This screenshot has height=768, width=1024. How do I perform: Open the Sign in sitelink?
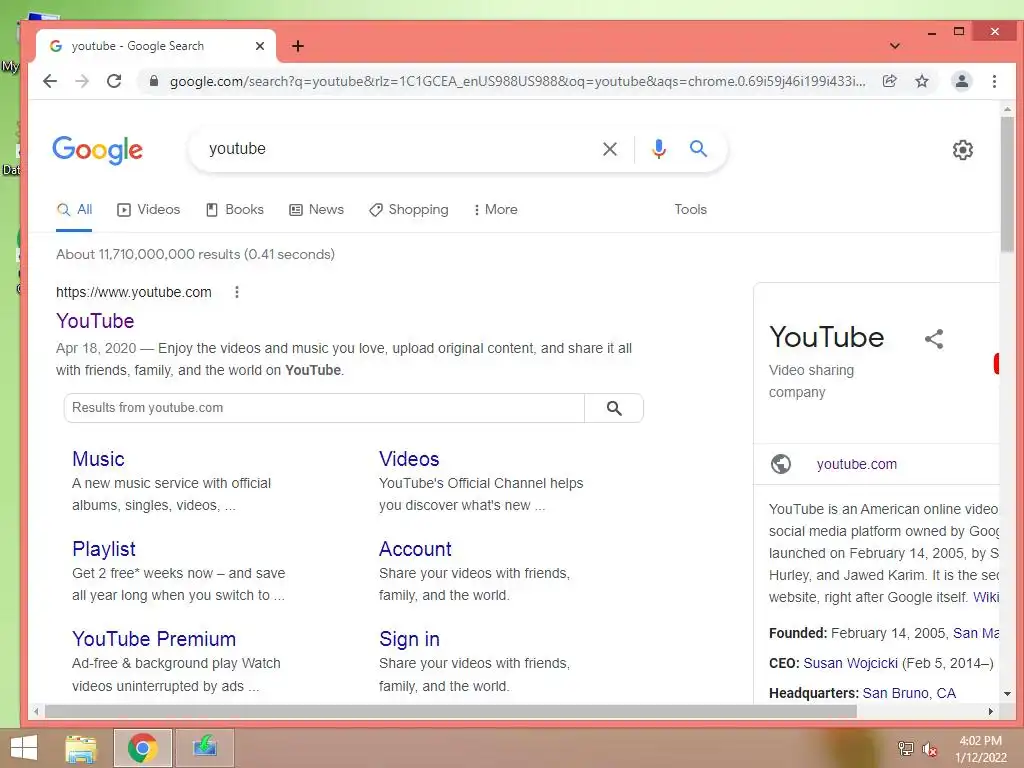pos(409,639)
